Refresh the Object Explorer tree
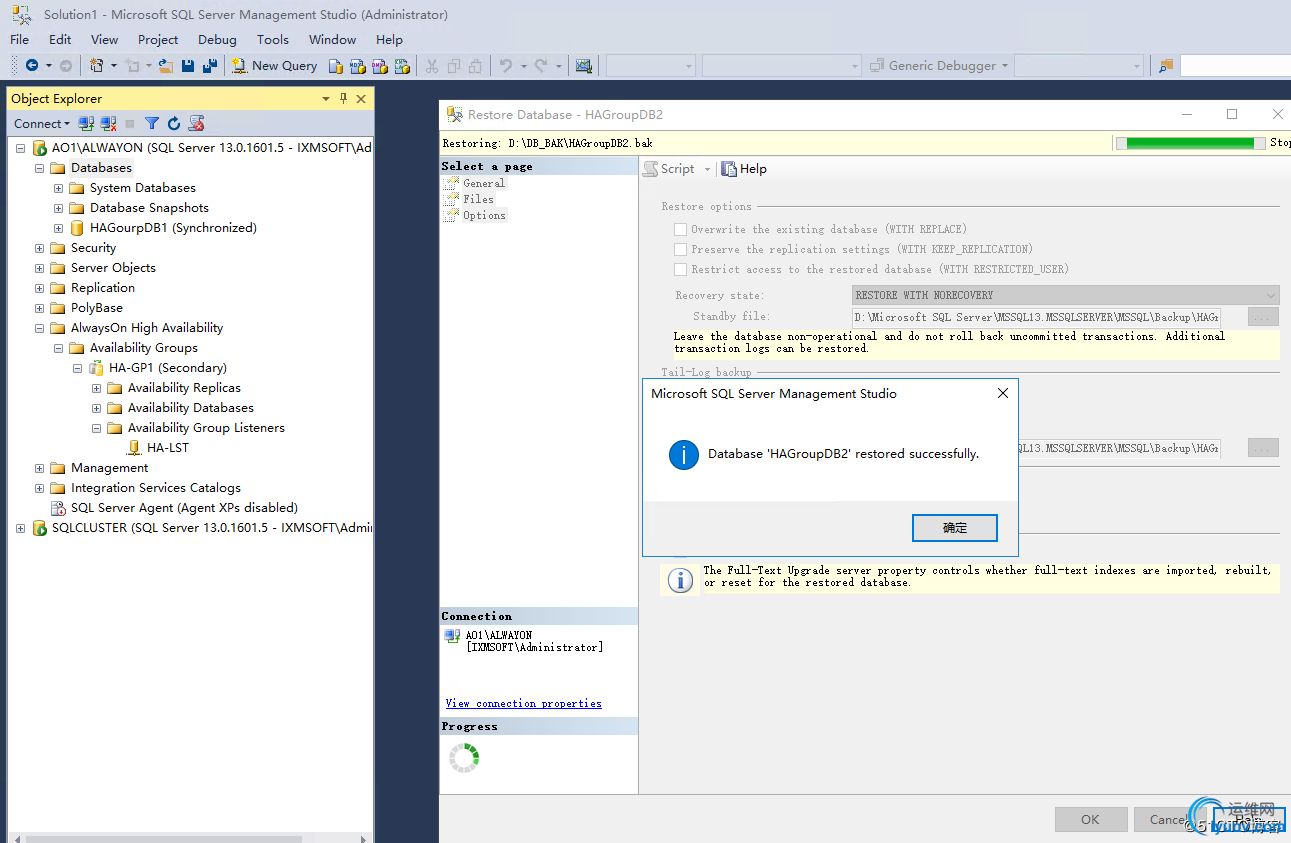The height and width of the screenshot is (843, 1291). coord(174,123)
